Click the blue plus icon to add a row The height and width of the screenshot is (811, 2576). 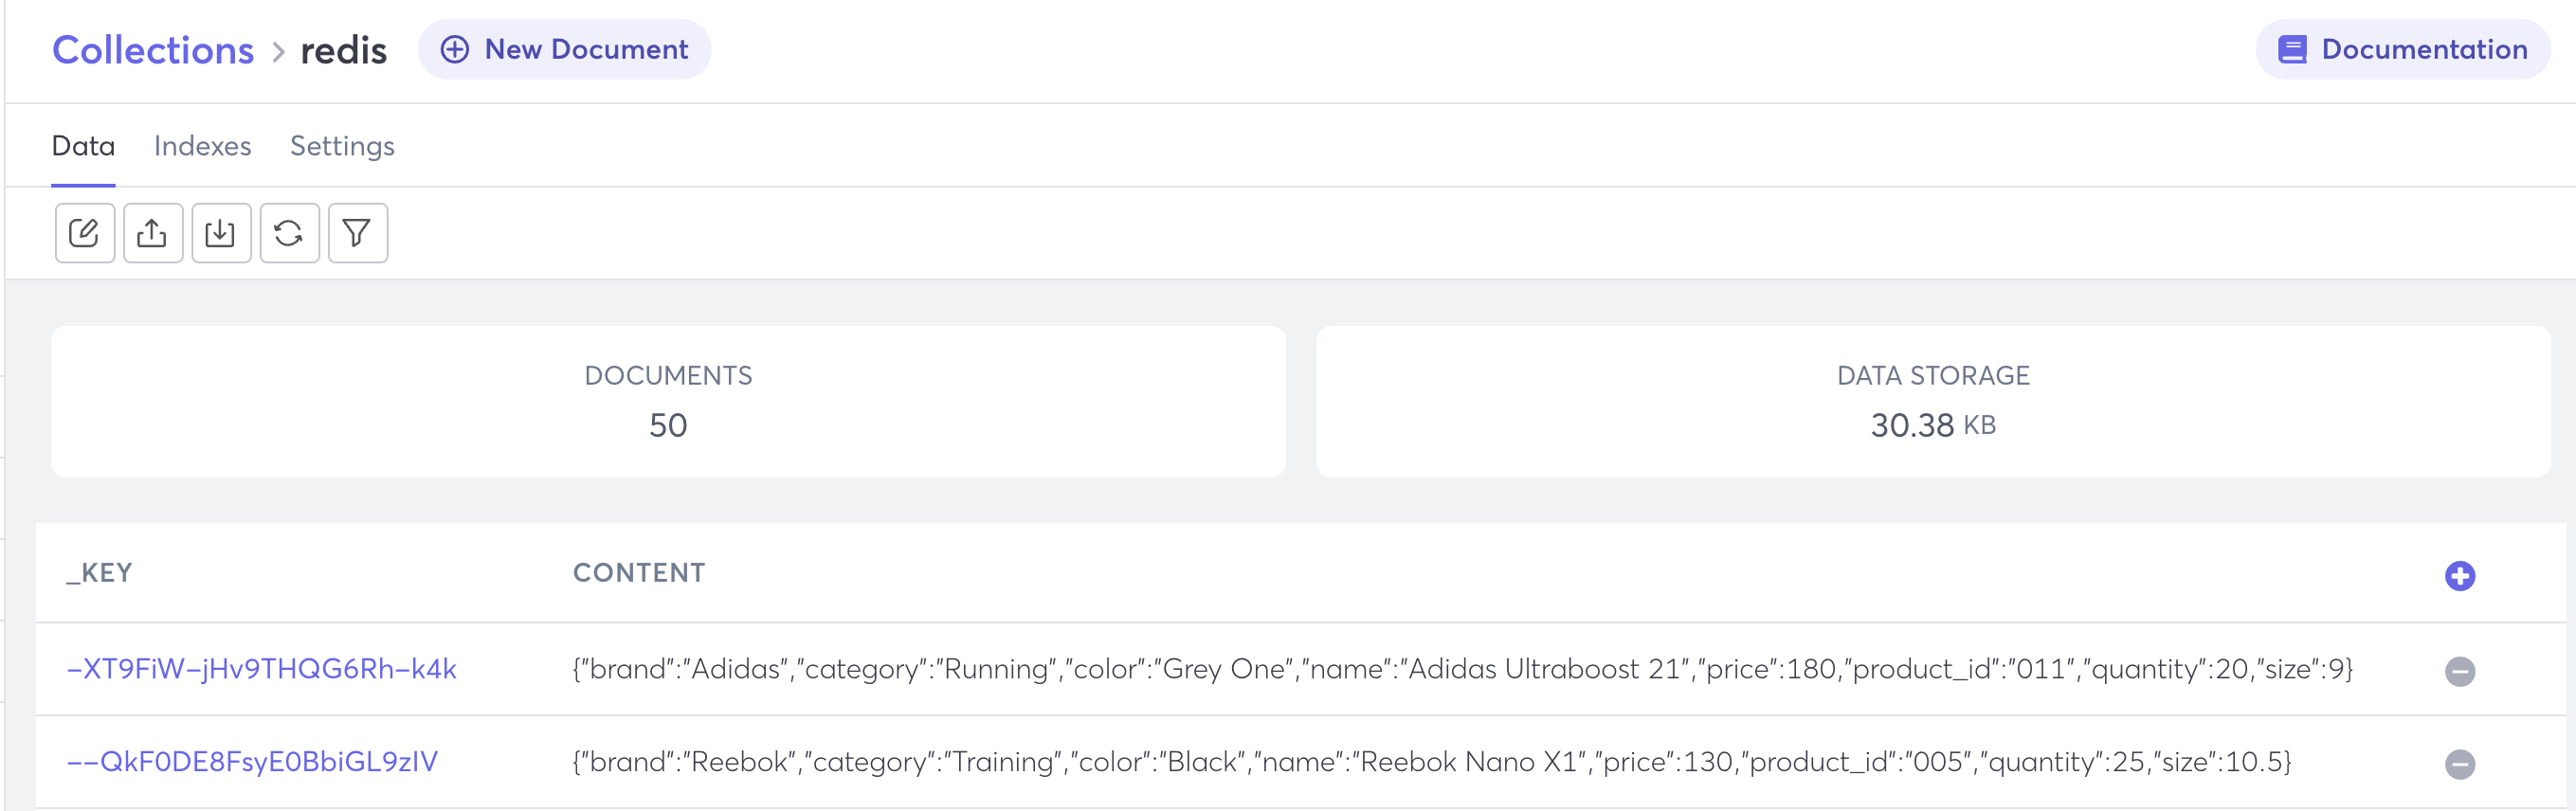coord(2461,575)
